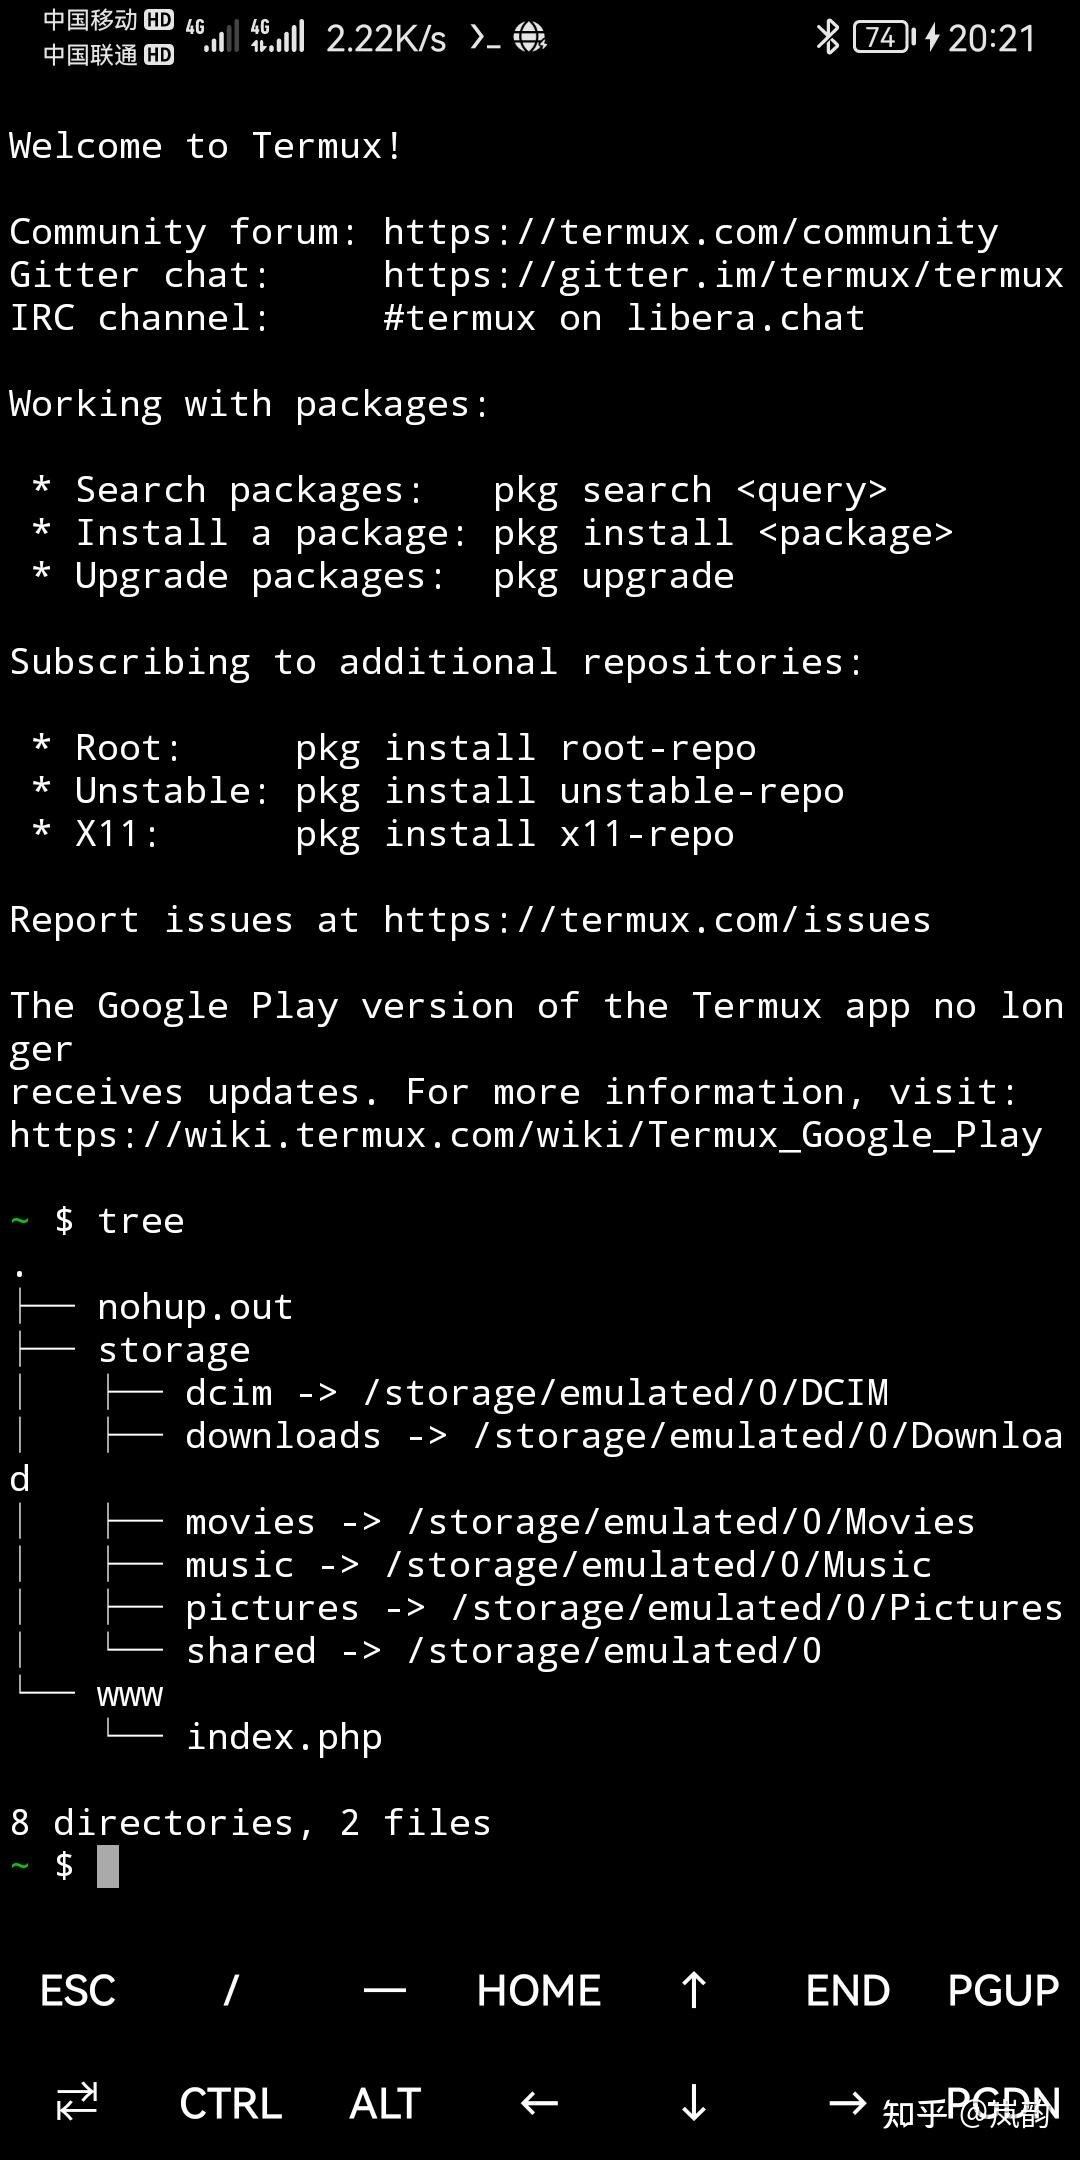This screenshot has width=1080, height=2160.
Task: Tap the terminal cursor at the shell prompt
Action: 106,1866
